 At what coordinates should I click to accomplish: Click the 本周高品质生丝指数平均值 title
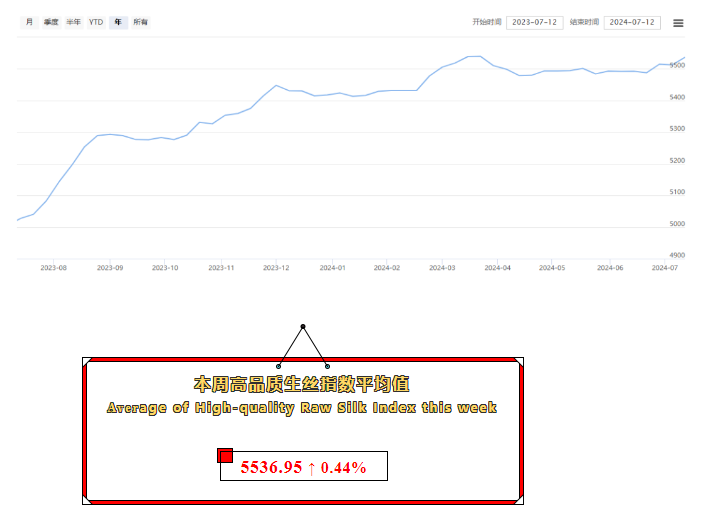[301, 384]
